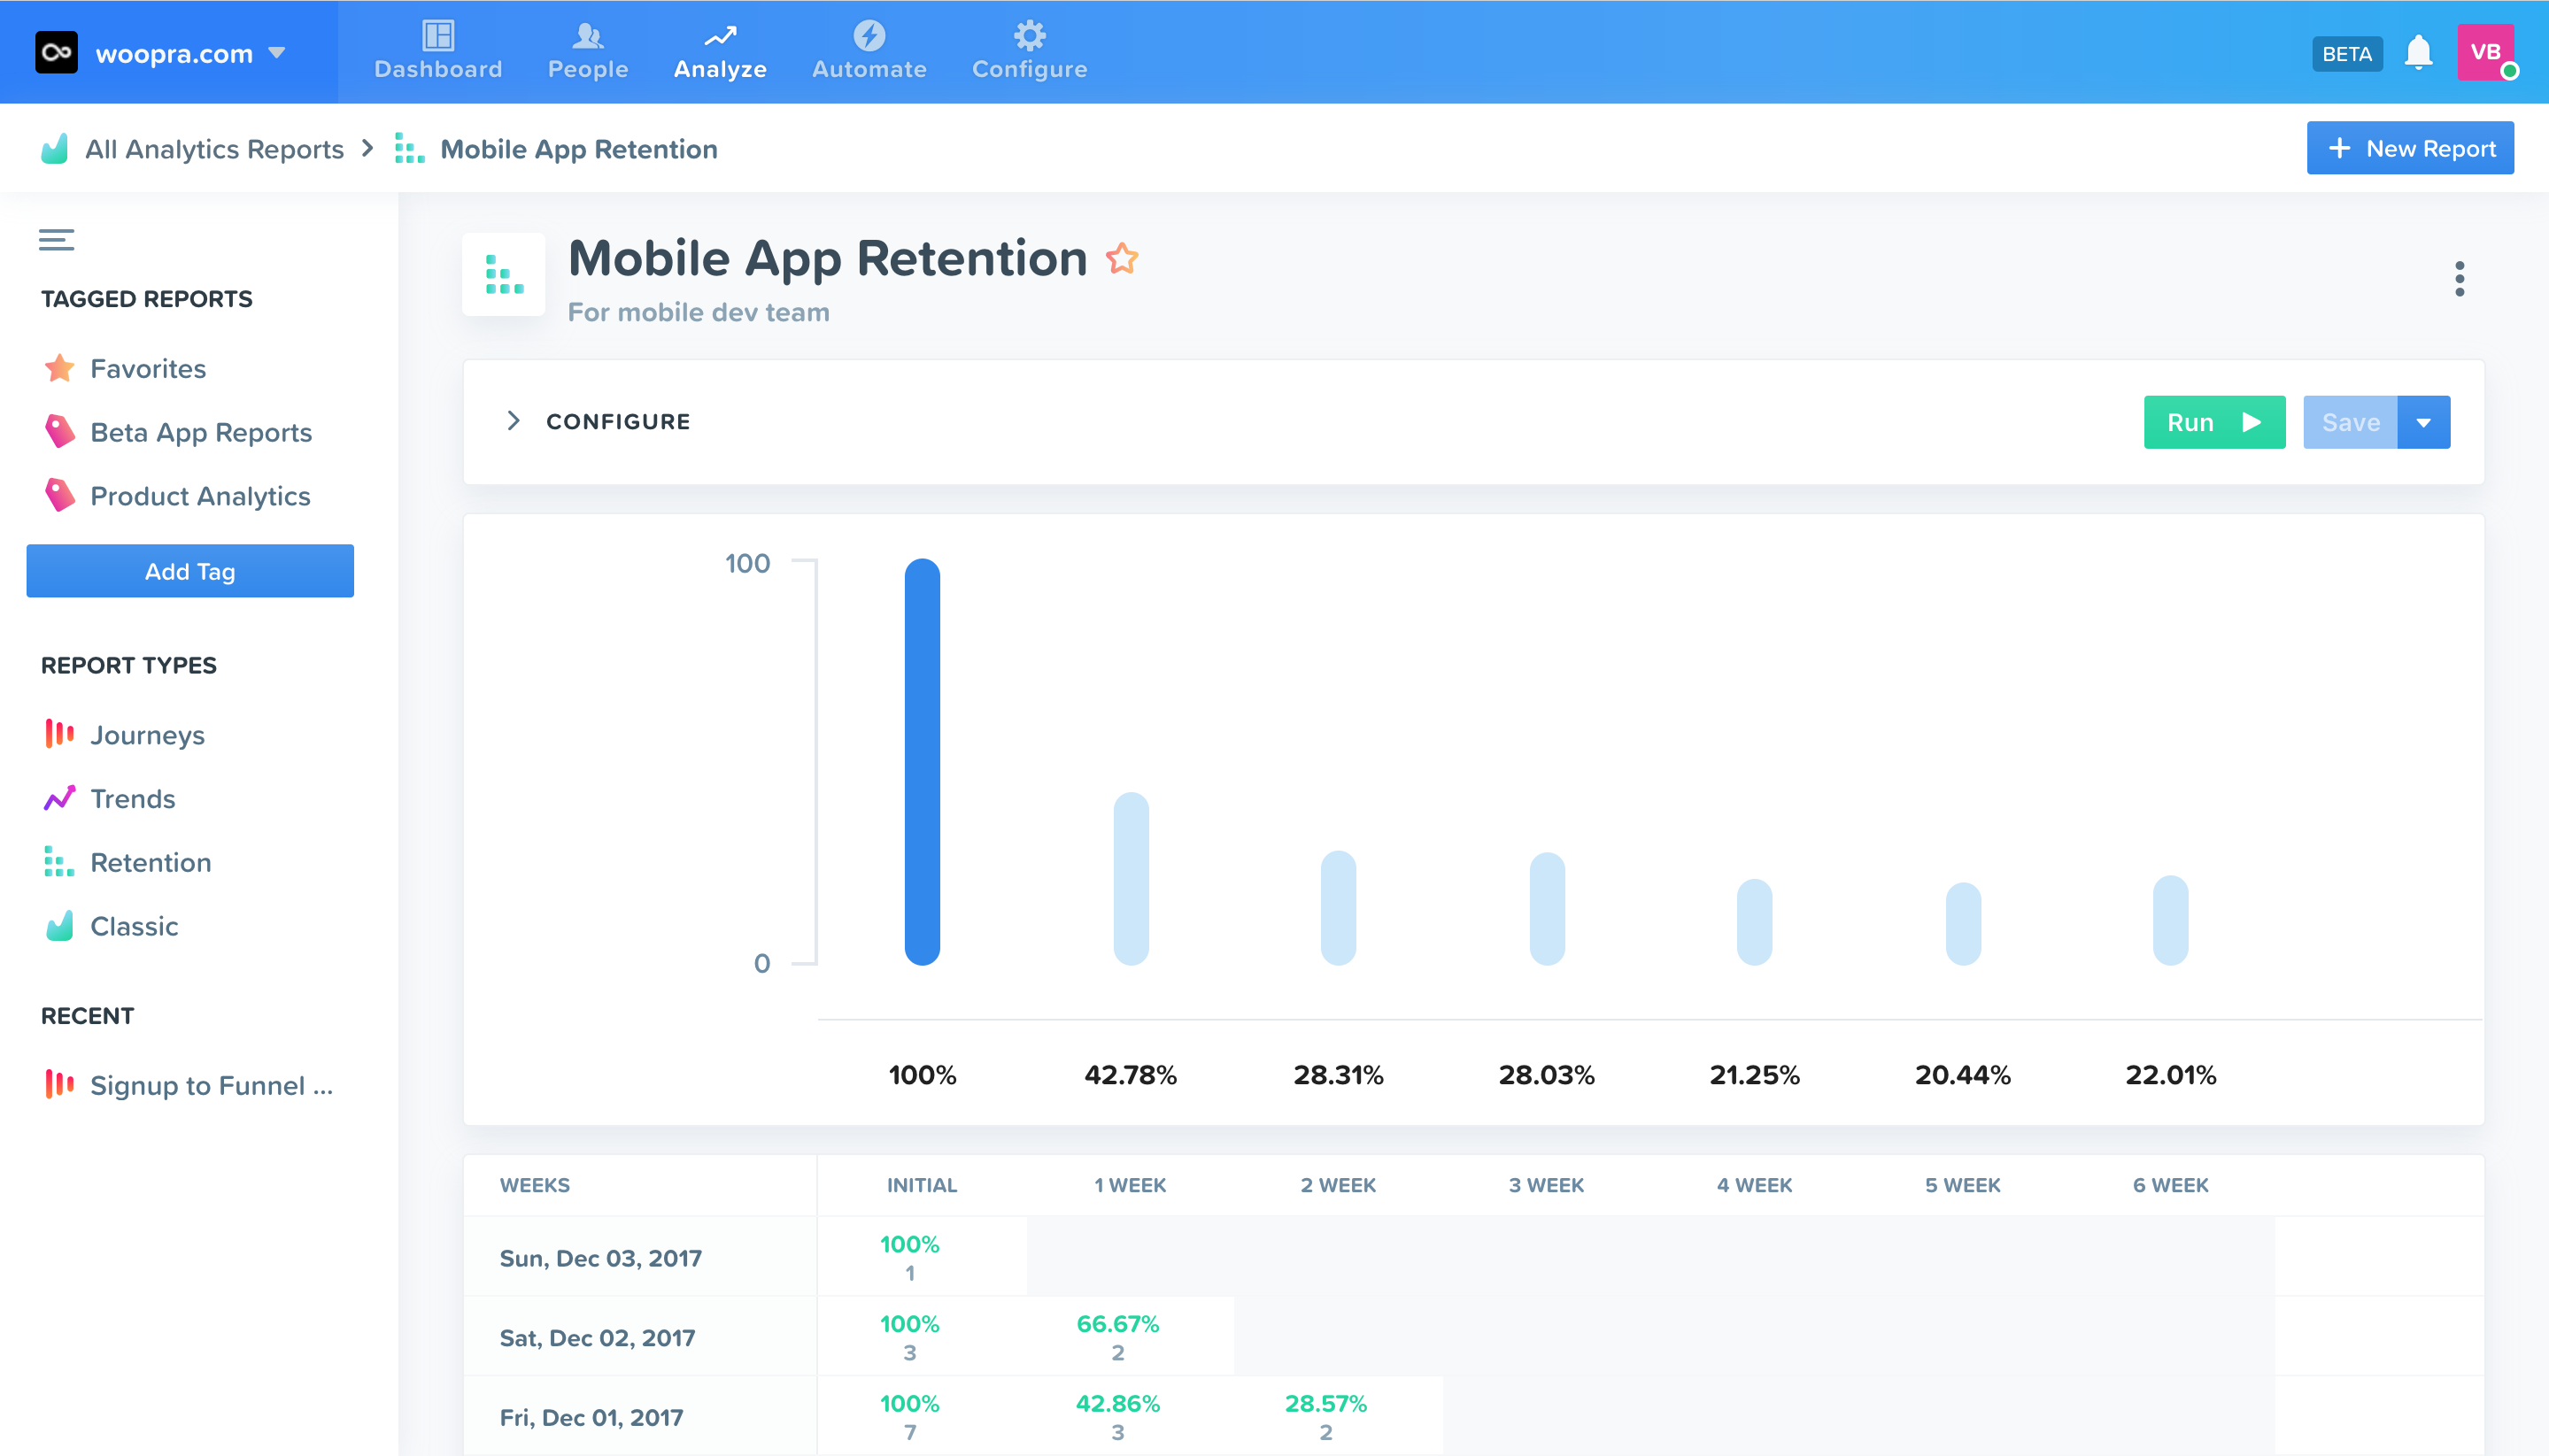Click the green Run button
Screen dimensions: 2549x1456
pos(2213,422)
